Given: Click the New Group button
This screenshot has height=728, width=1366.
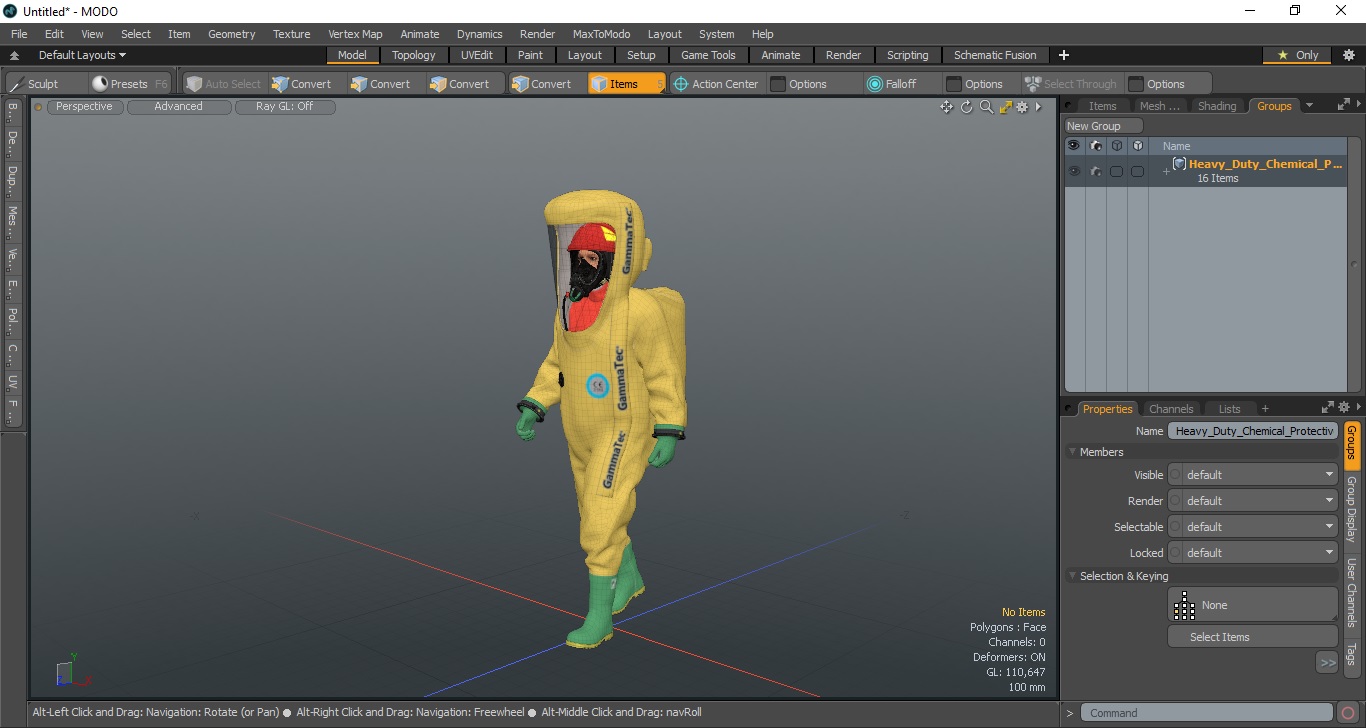Looking at the screenshot, I should pyautogui.click(x=1104, y=126).
